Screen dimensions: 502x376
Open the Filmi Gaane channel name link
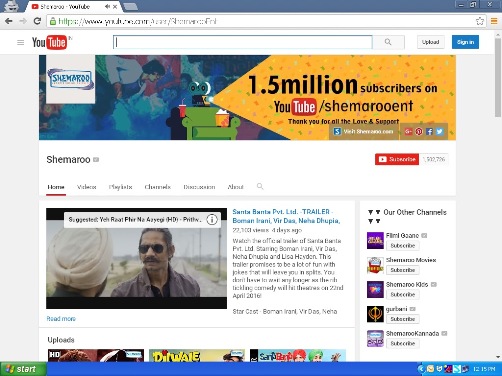tap(402, 235)
